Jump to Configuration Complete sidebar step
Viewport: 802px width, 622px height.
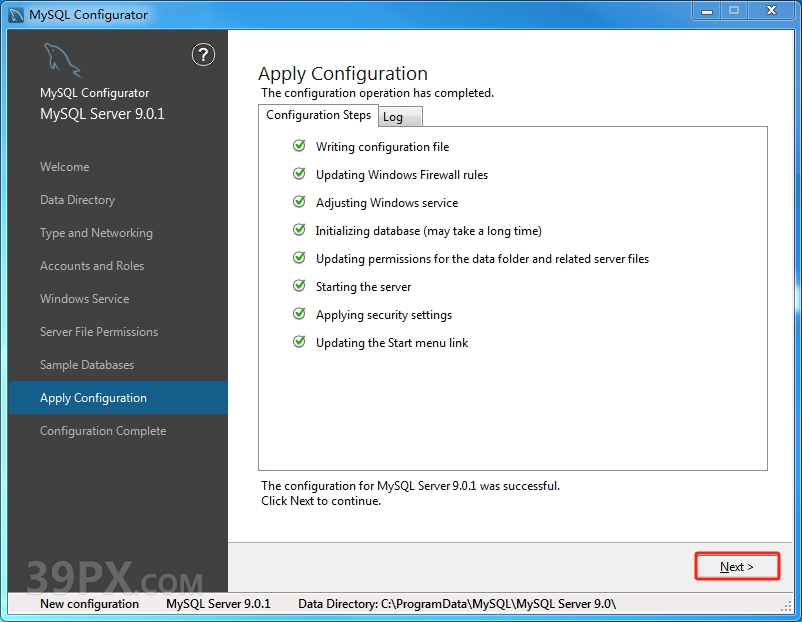click(x=103, y=431)
